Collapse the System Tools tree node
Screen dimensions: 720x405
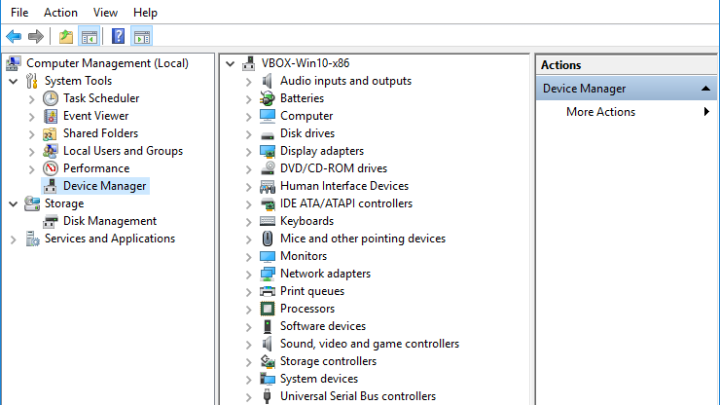(x=13, y=82)
